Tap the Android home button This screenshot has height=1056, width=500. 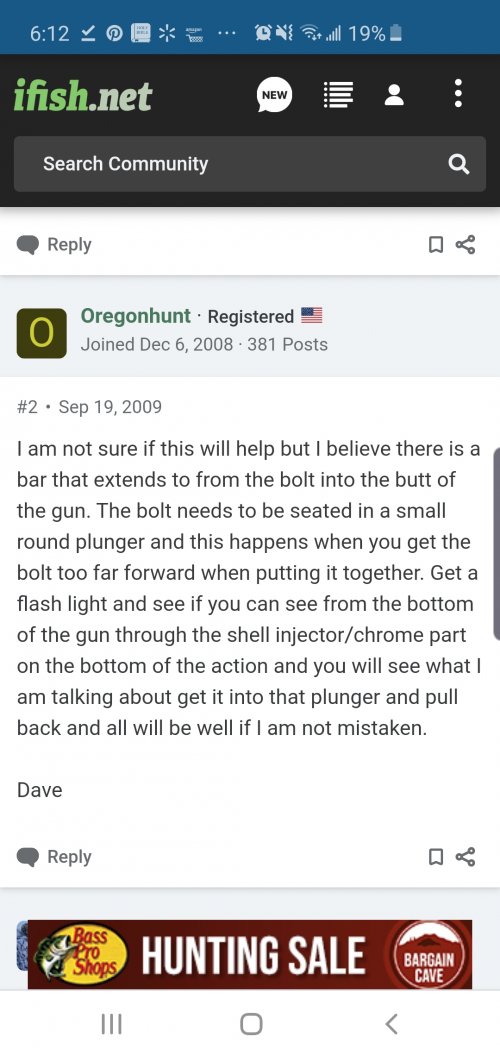coord(251,1024)
